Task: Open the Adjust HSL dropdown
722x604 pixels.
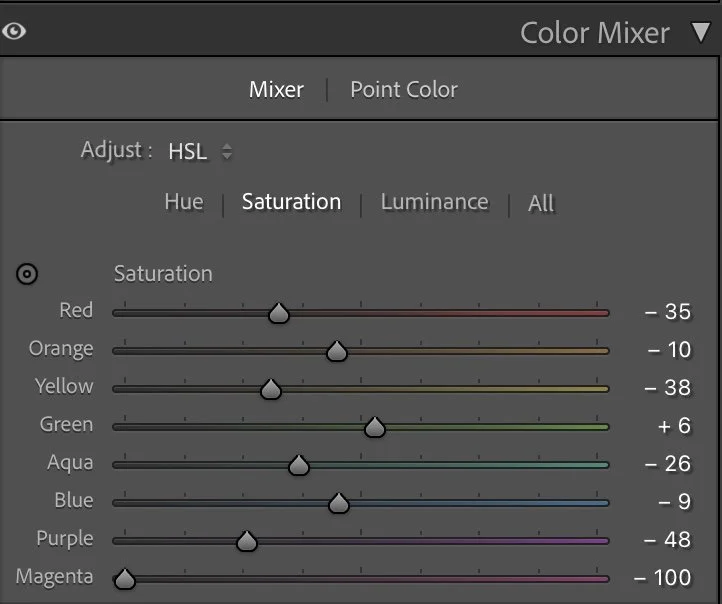Action: pyautogui.click(x=200, y=151)
